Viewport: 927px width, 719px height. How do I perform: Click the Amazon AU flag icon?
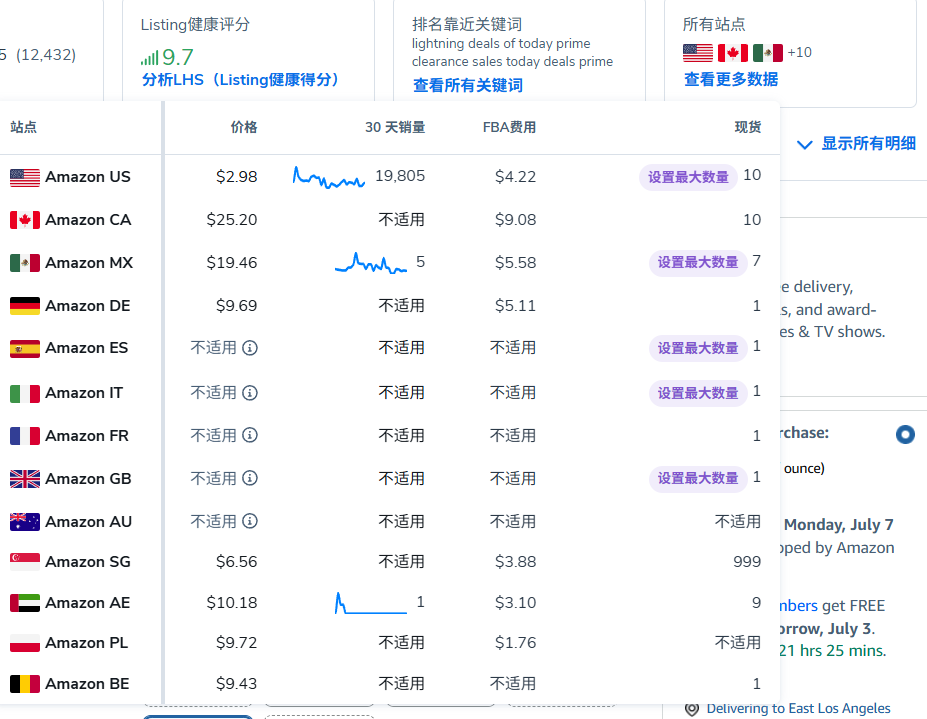(25, 522)
